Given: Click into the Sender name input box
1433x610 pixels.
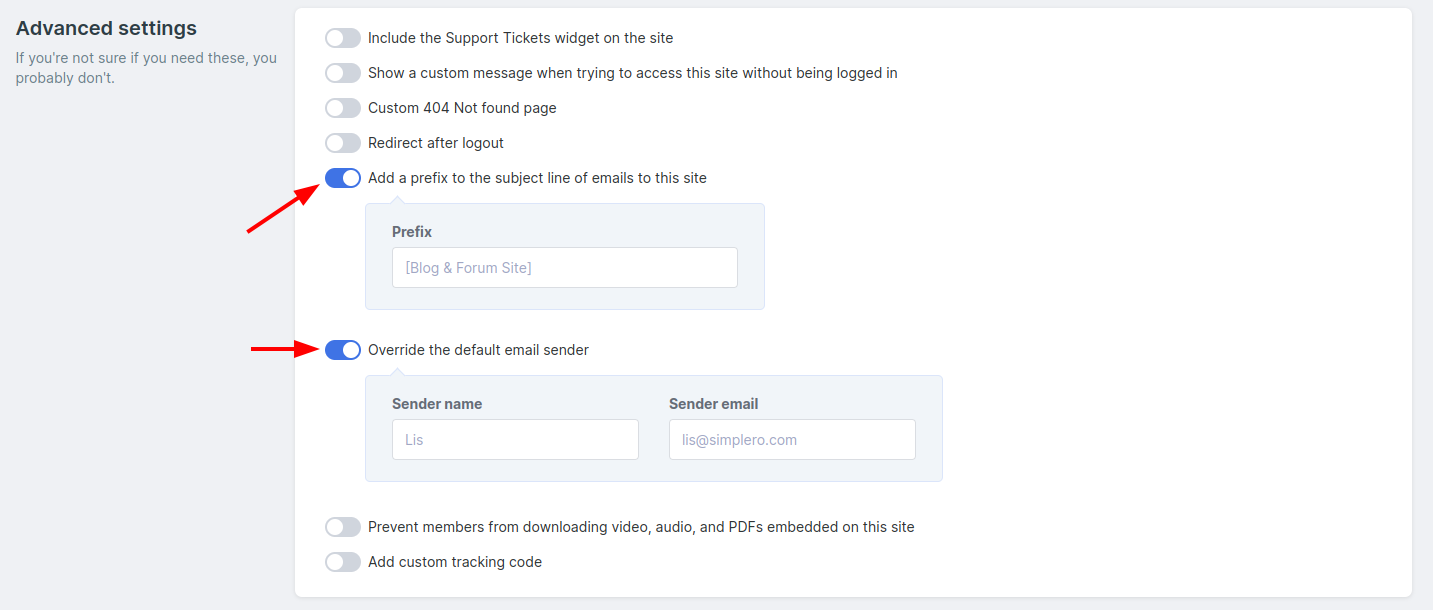Looking at the screenshot, I should [515, 440].
